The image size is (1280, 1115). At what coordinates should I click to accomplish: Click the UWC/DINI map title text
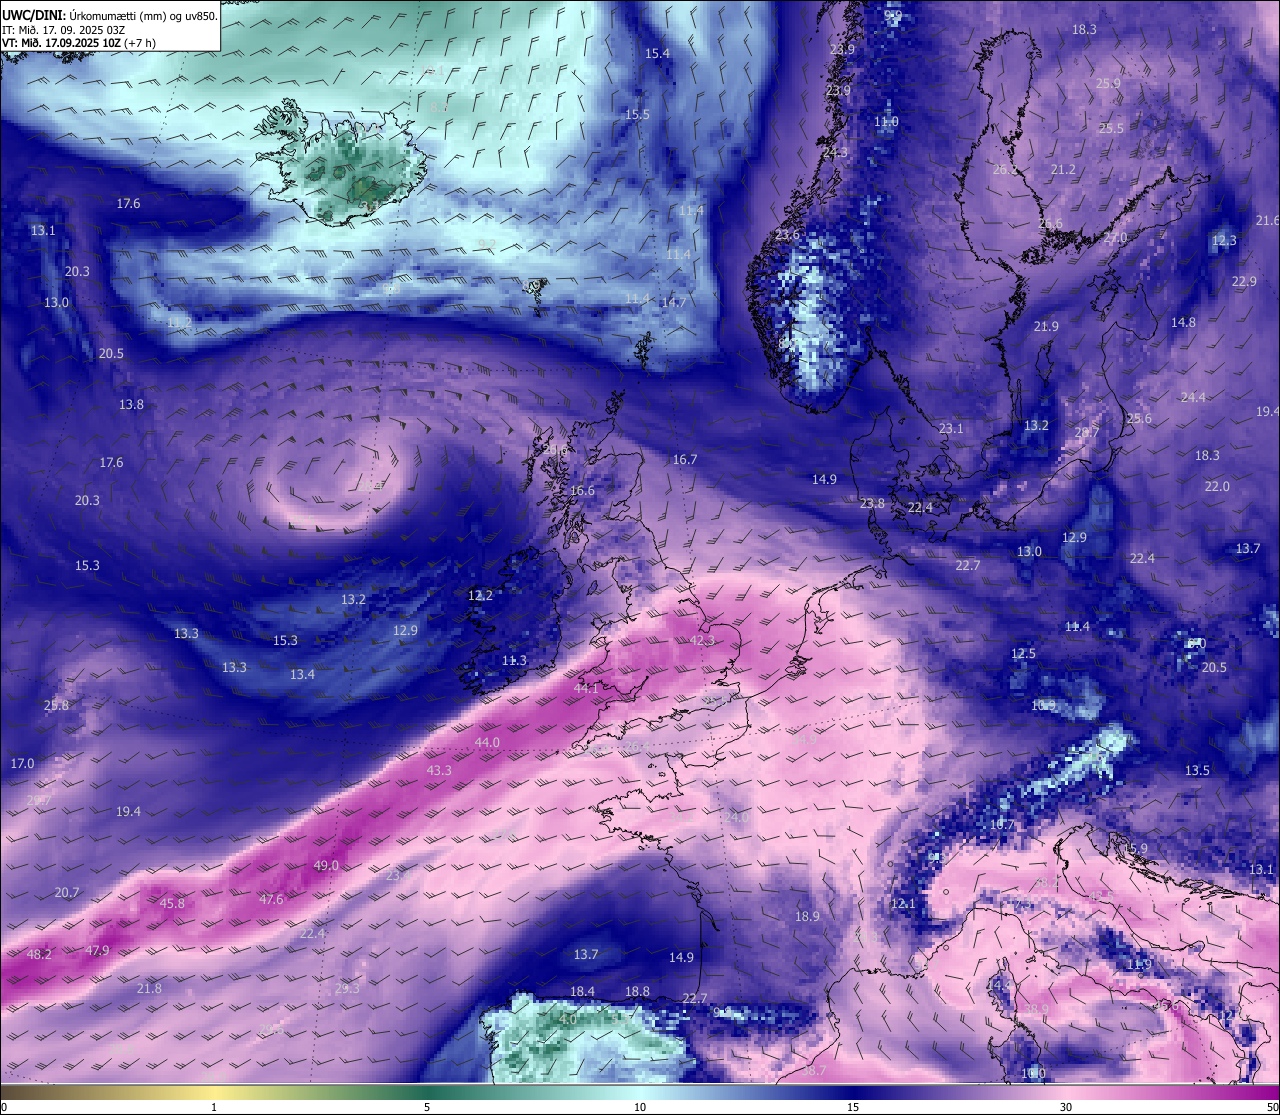coord(109,15)
